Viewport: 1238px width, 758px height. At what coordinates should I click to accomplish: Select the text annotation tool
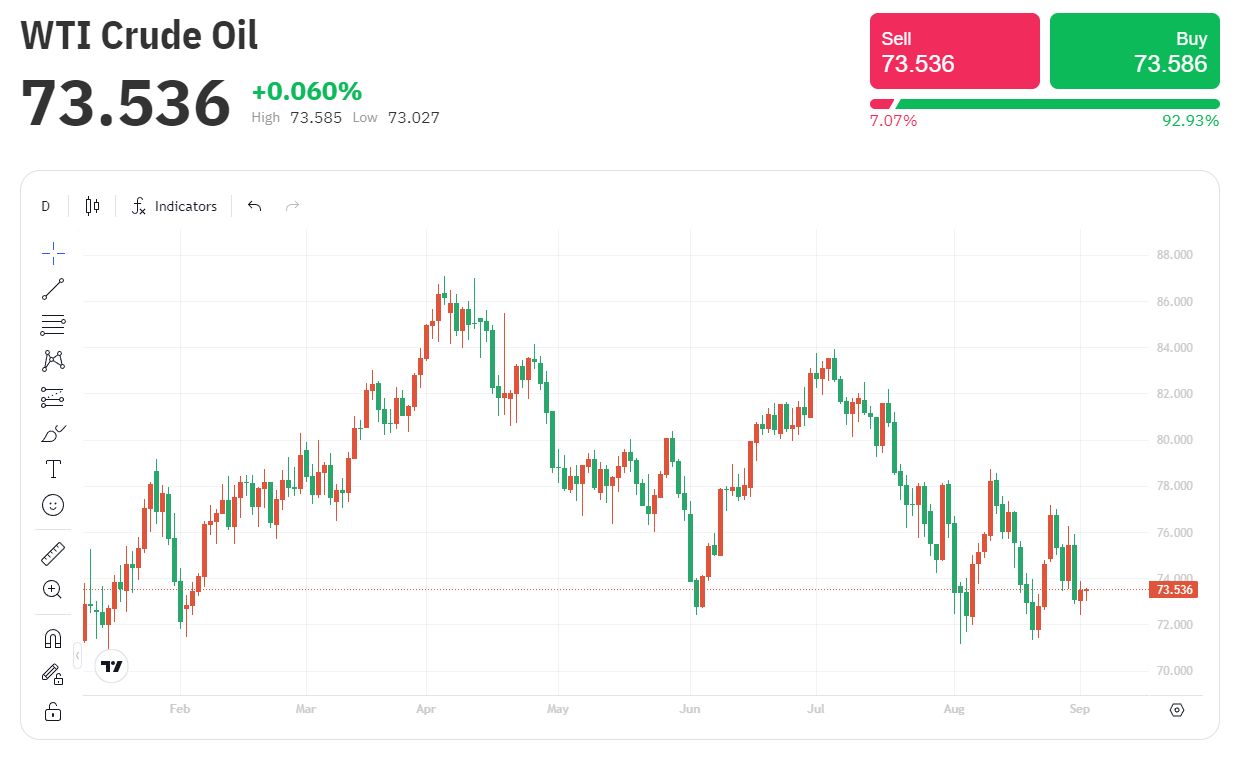point(53,469)
